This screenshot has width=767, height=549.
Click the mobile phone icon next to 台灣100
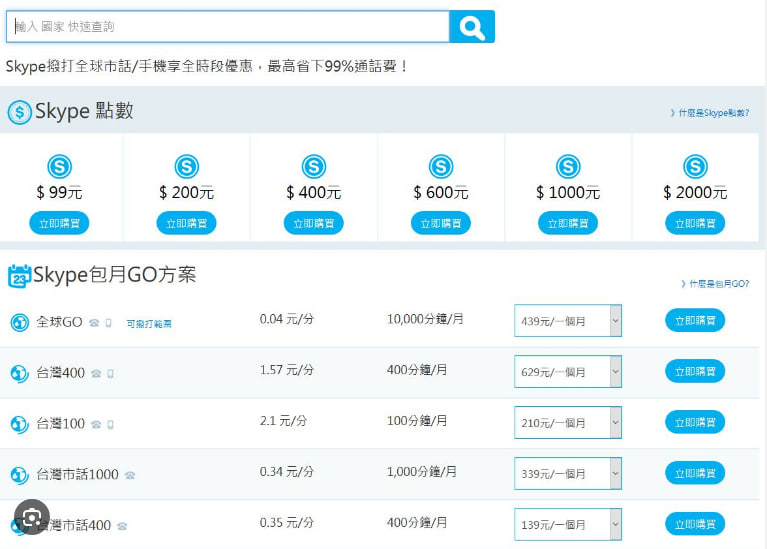(x=111, y=425)
